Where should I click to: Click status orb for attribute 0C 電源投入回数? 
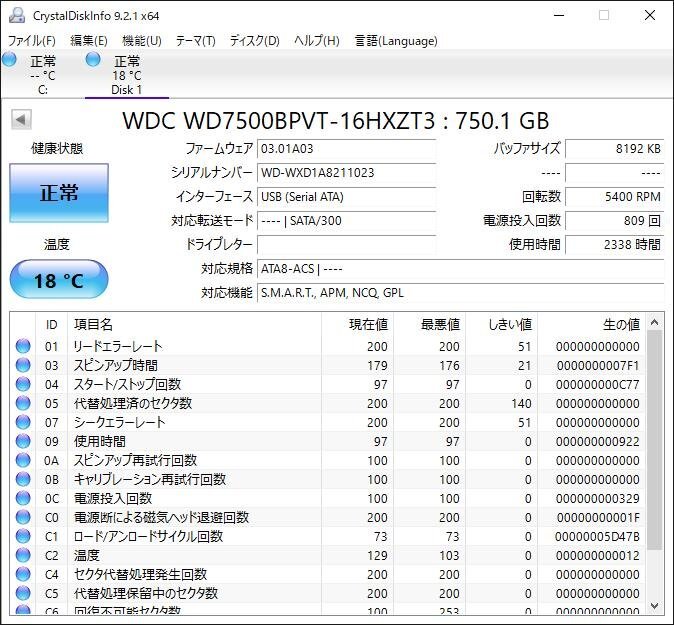pyautogui.click(x=23, y=498)
